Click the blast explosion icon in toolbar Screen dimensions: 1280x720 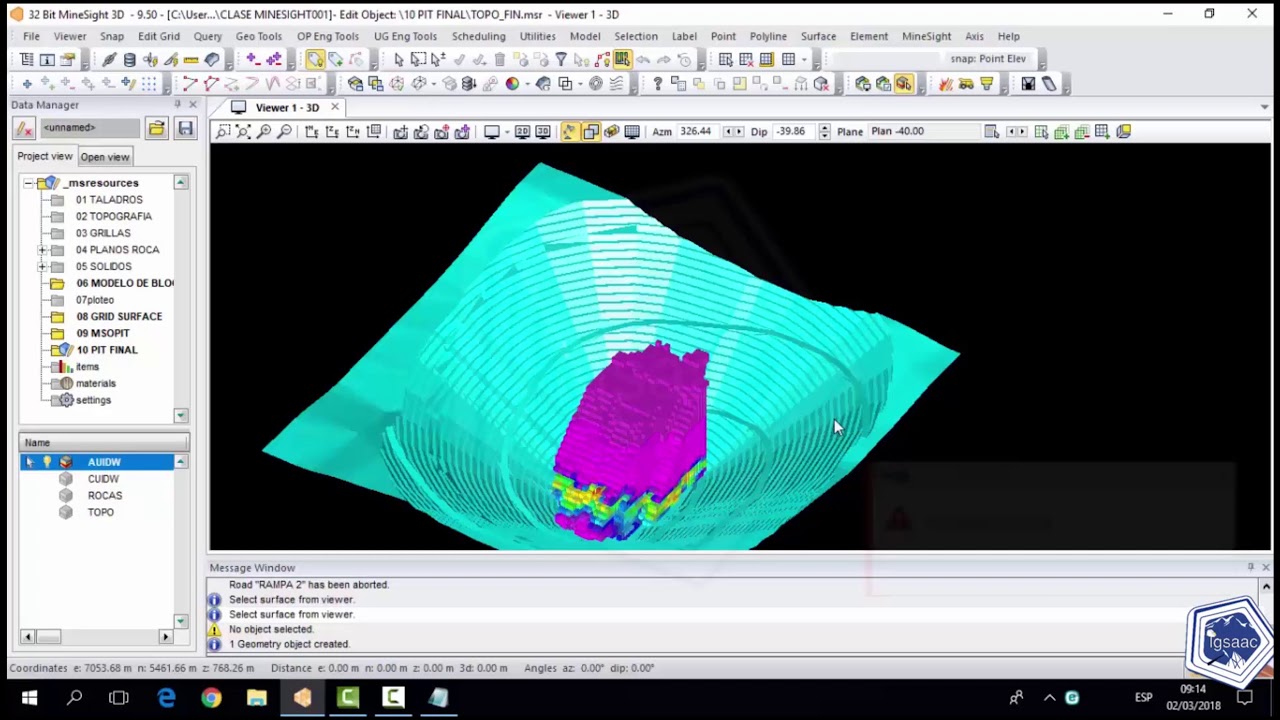click(x=945, y=84)
